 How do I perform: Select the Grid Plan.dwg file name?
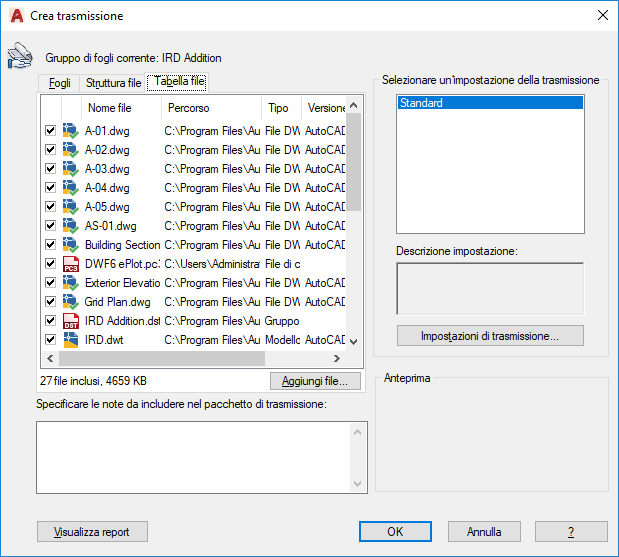[x=117, y=302]
